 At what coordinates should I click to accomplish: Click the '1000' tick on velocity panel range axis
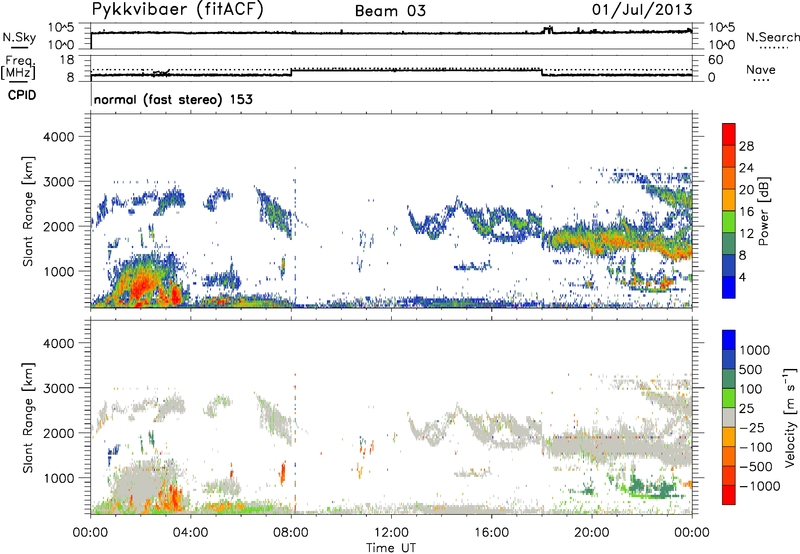pos(58,478)
